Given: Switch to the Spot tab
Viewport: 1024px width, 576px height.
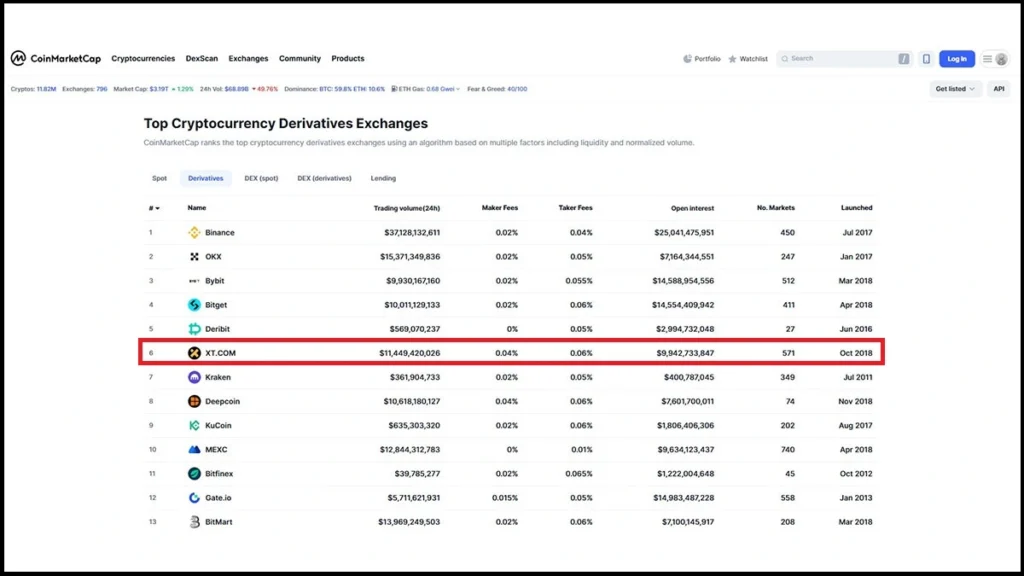Looking at the screenshot, I should coord(159,178).
